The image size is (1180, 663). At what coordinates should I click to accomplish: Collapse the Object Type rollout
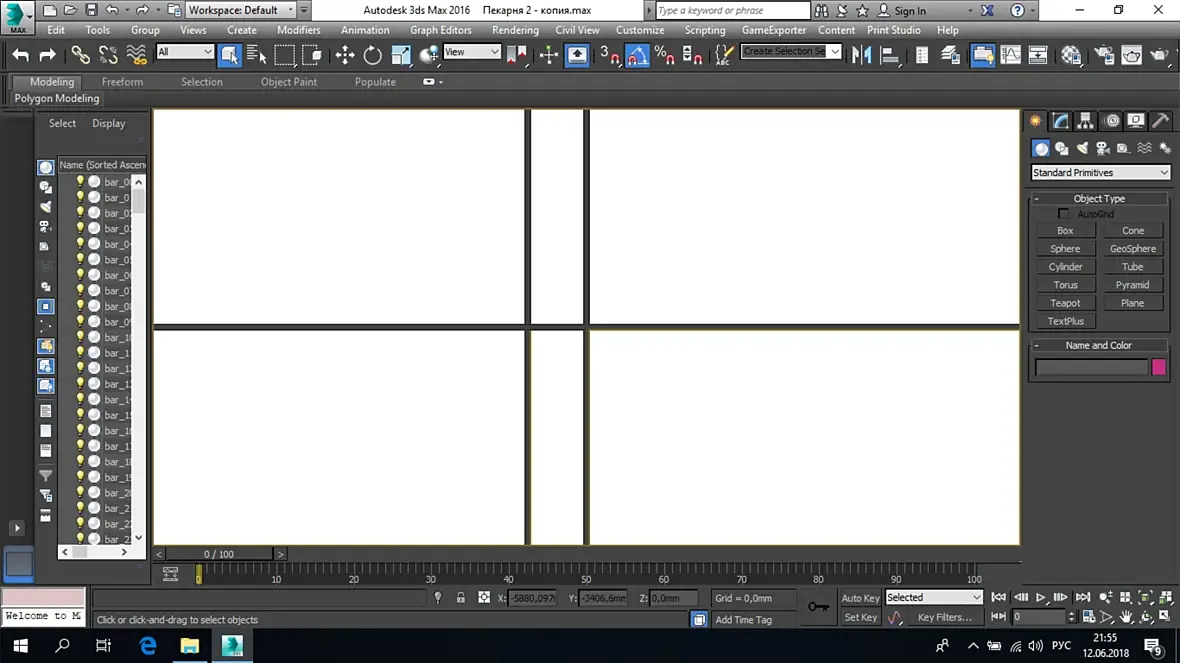pyautogui.click(x=1099, y=199)
